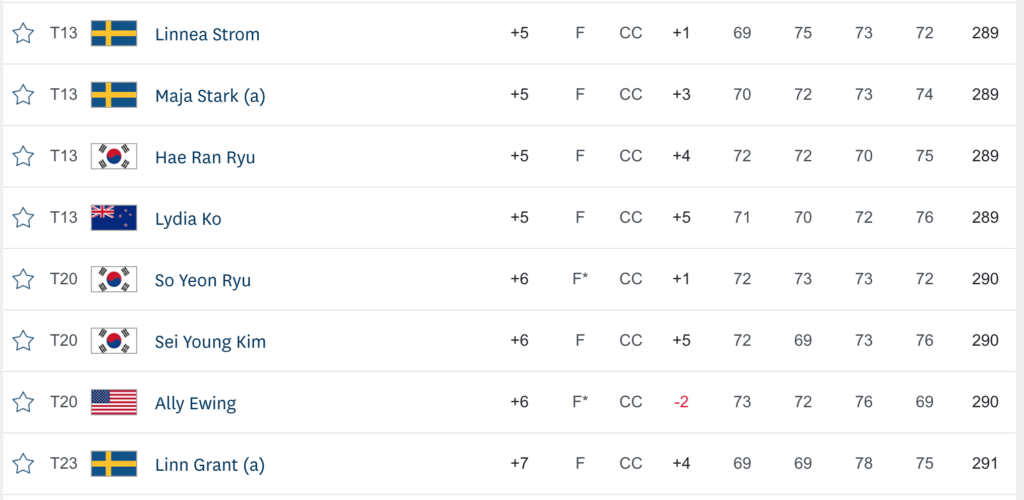Select Sei Young Kim name
Image resolution: width=1024 pixels, height=500 pixels.
(210, 342)
